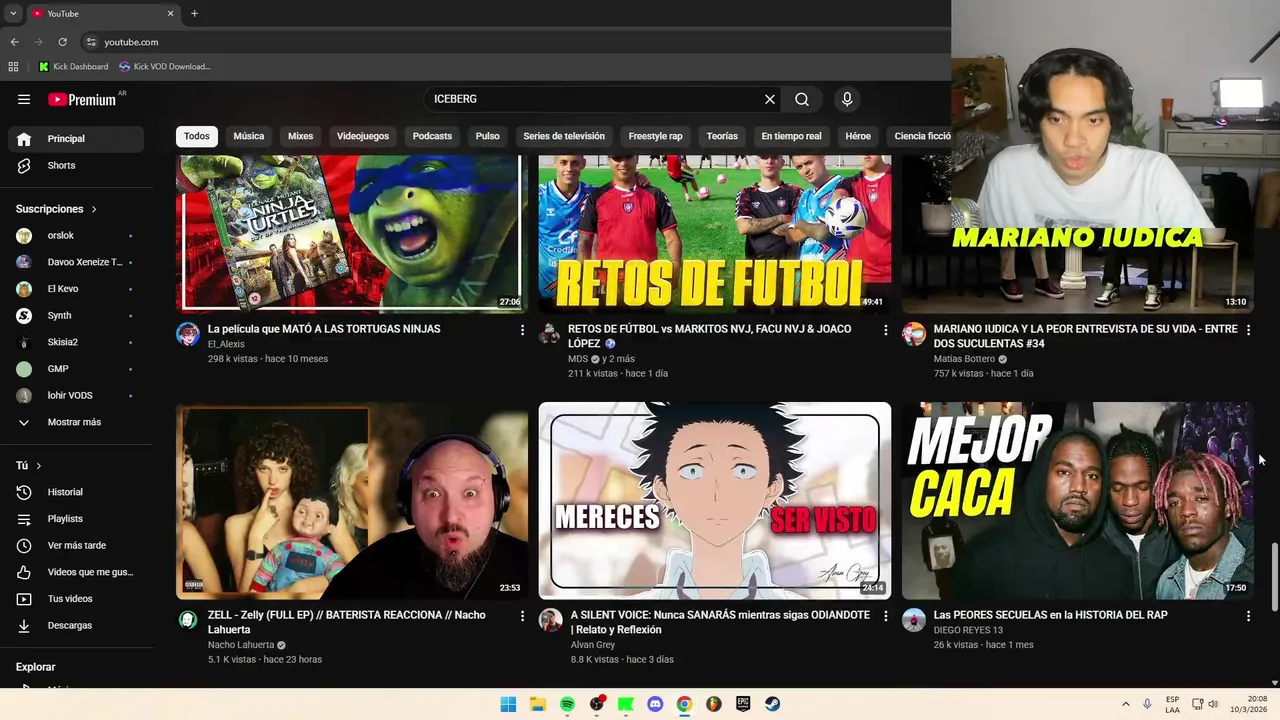Close the YouTube browser tab

click(170, 13)
